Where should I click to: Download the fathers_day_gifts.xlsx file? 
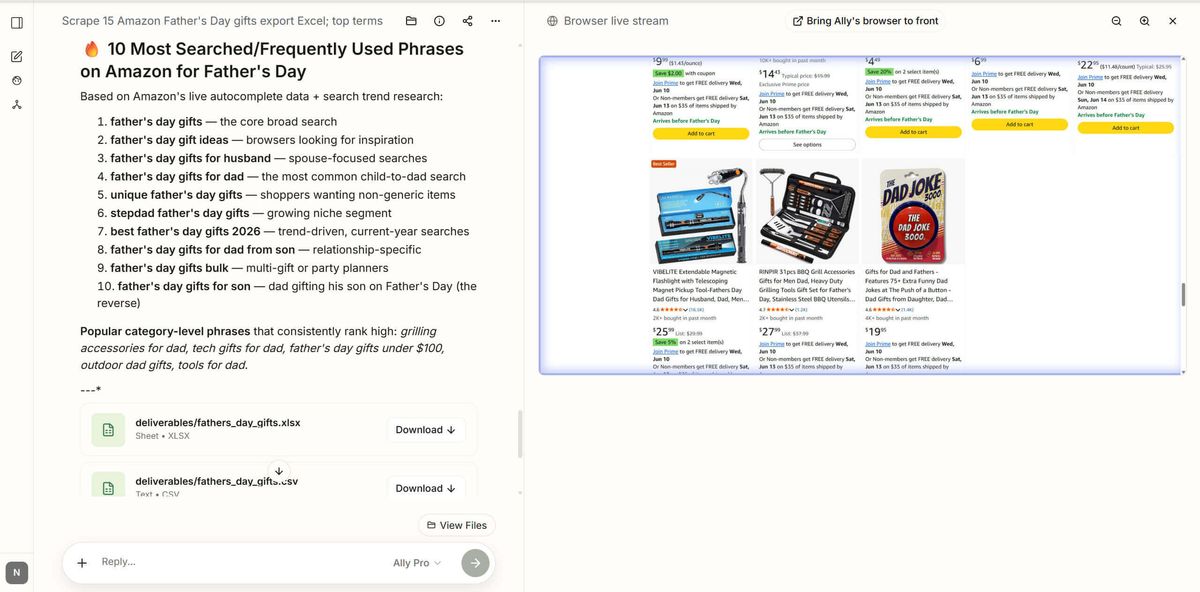425,430
